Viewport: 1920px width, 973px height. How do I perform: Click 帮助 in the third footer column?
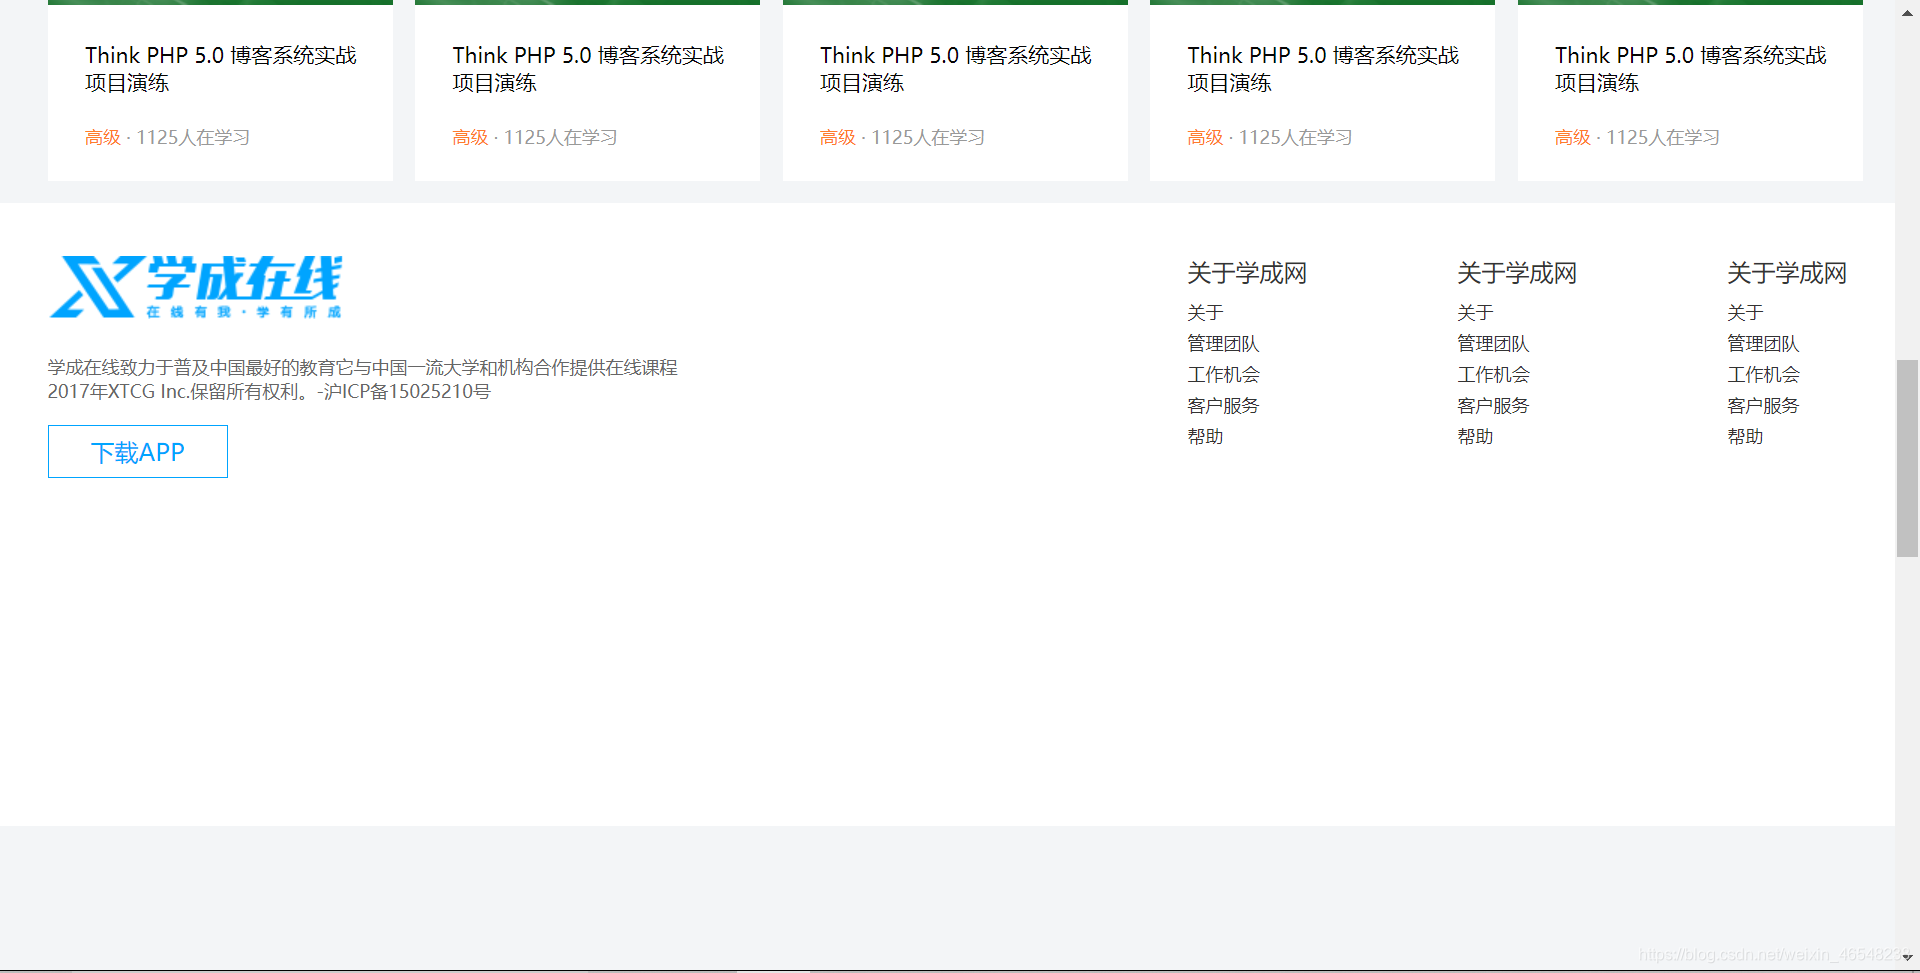1745,437
